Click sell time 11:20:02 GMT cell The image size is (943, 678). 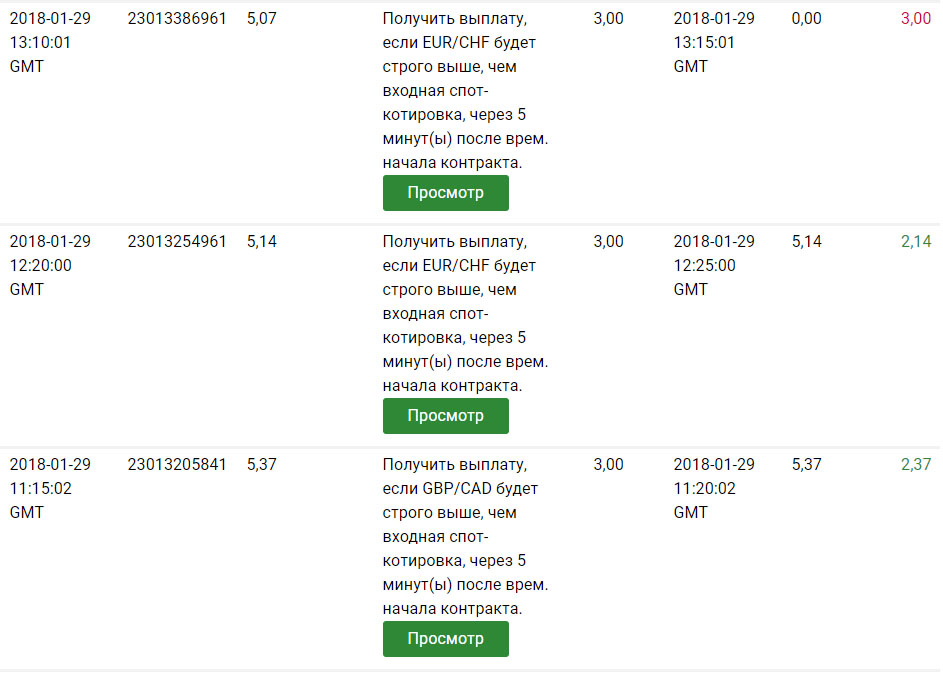[714, 488]
